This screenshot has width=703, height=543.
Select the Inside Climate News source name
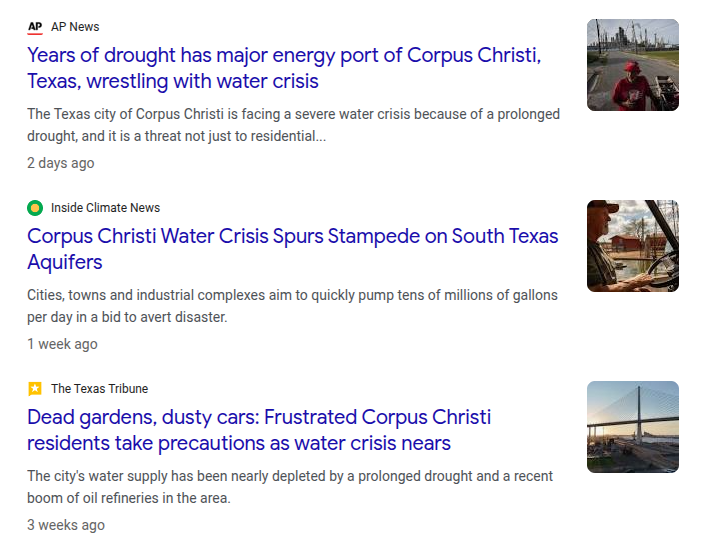(x=105, y=208)
